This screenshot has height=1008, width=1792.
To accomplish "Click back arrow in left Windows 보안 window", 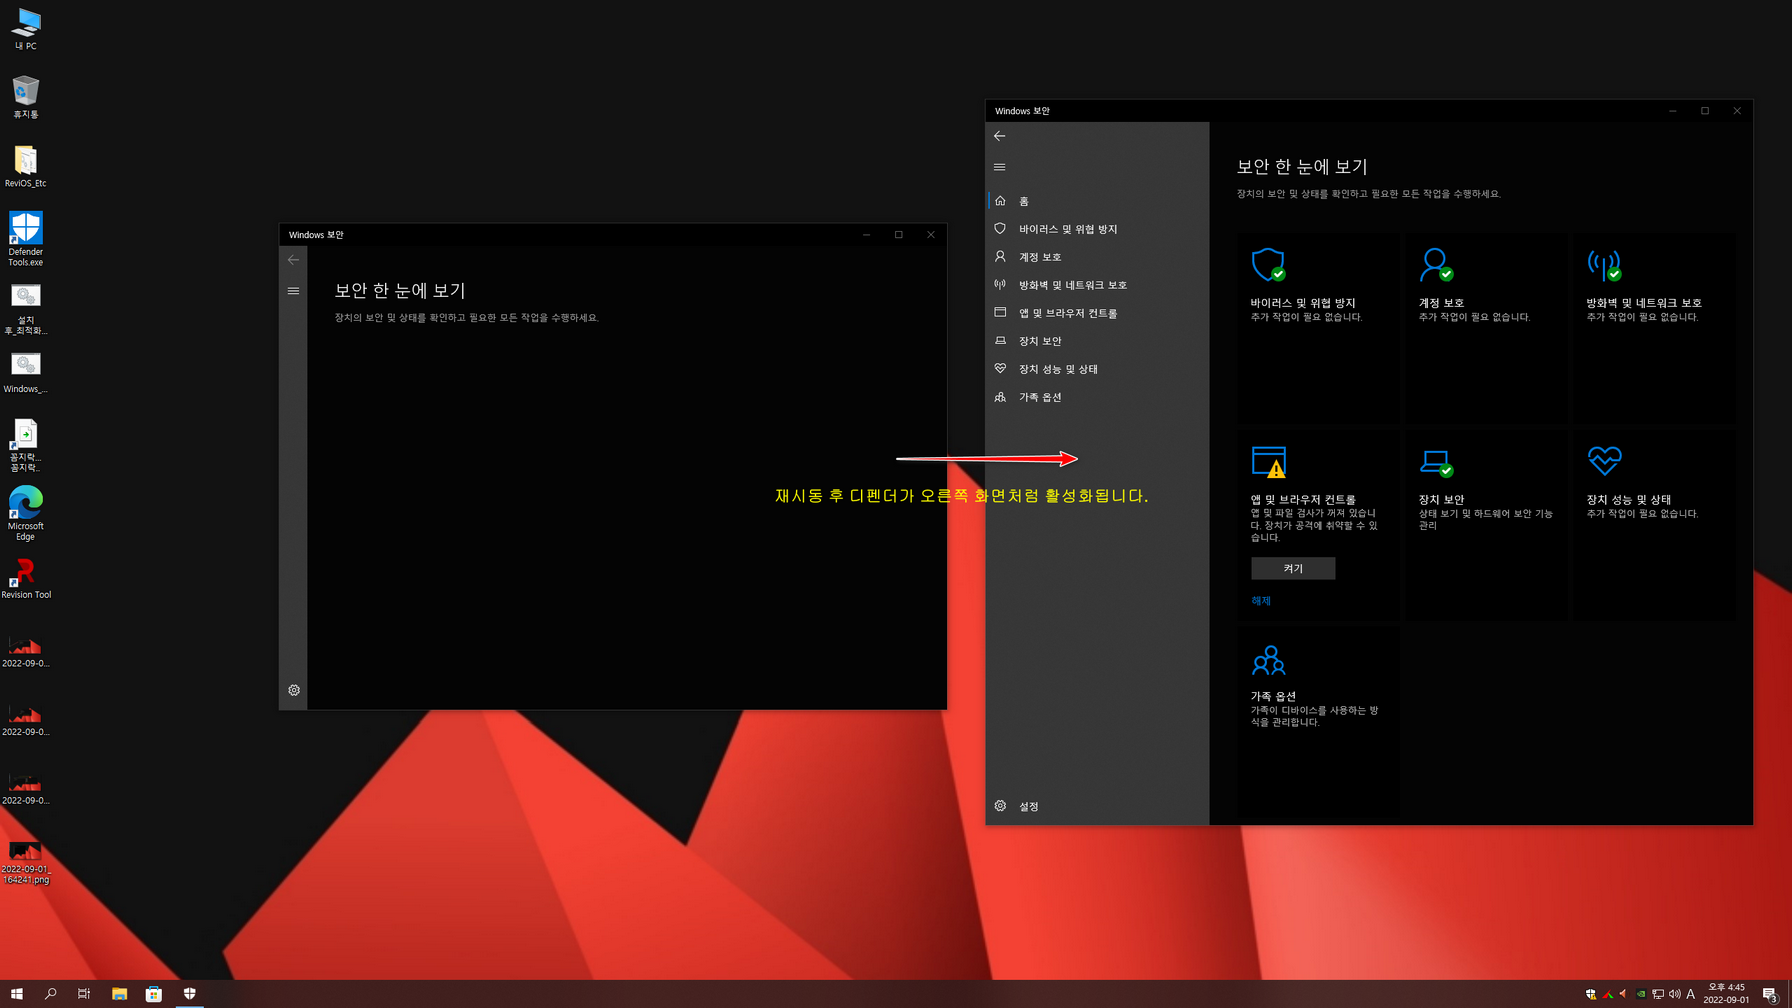I will (293, 260).
